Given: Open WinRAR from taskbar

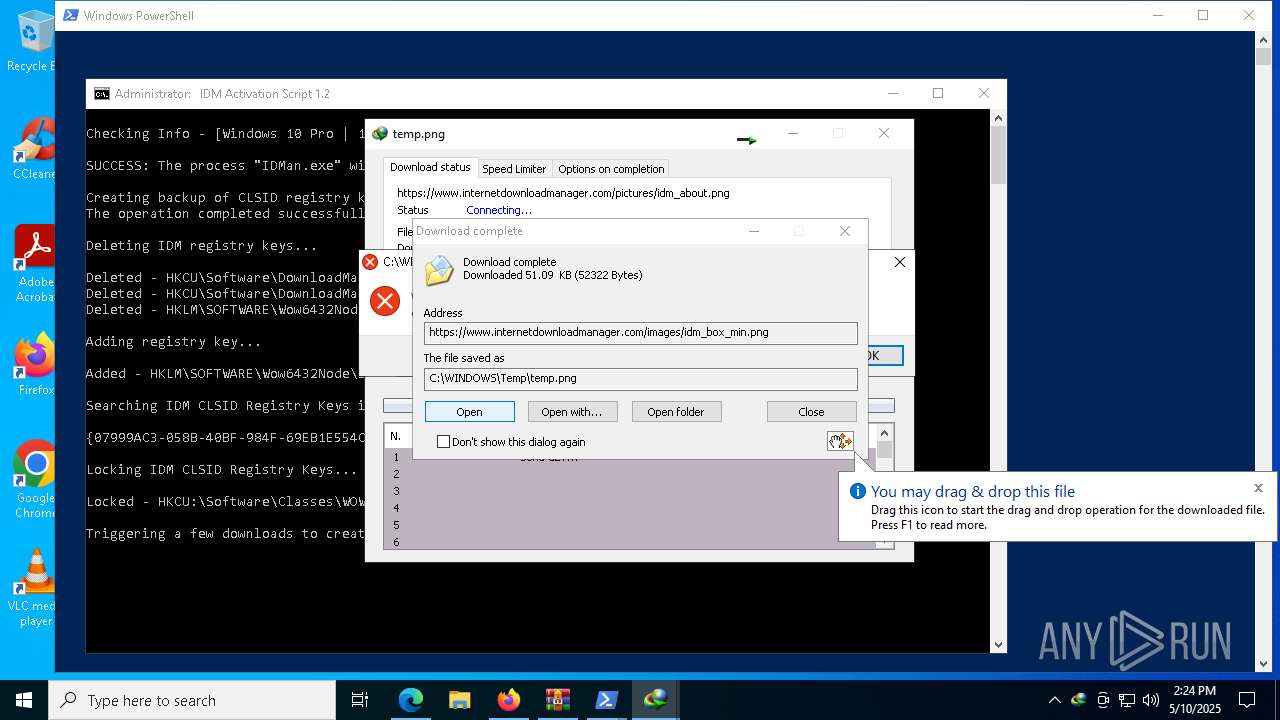Looking at the screenshot, I should [x=558, y=700].
